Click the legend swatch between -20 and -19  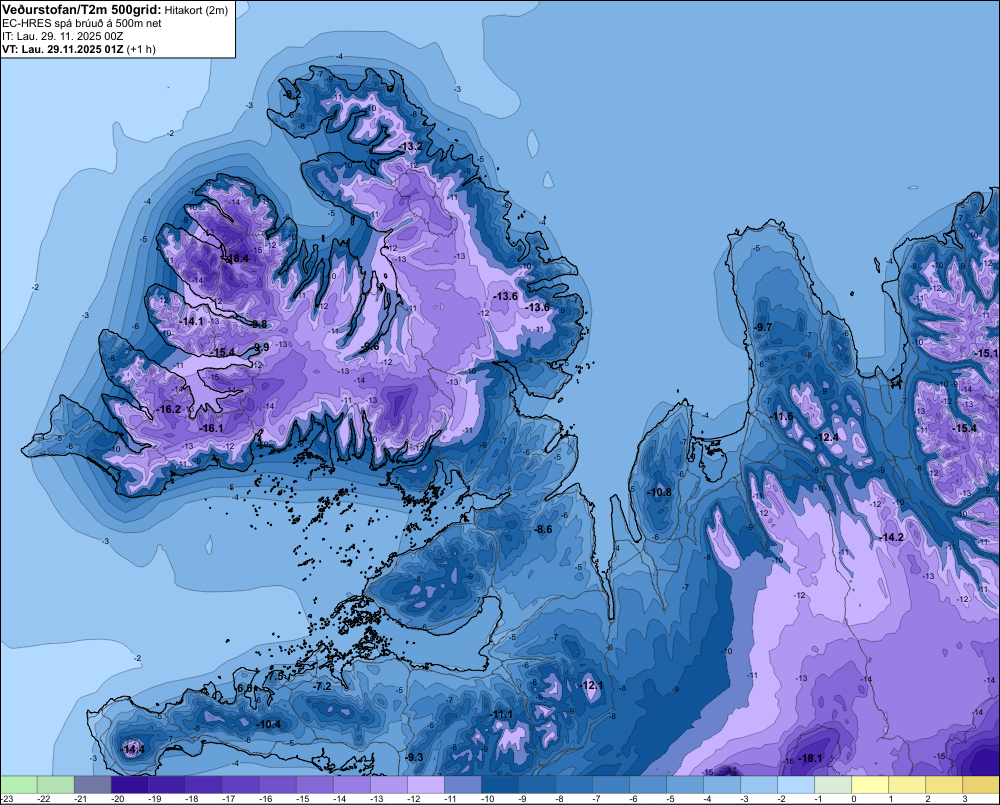129,784
